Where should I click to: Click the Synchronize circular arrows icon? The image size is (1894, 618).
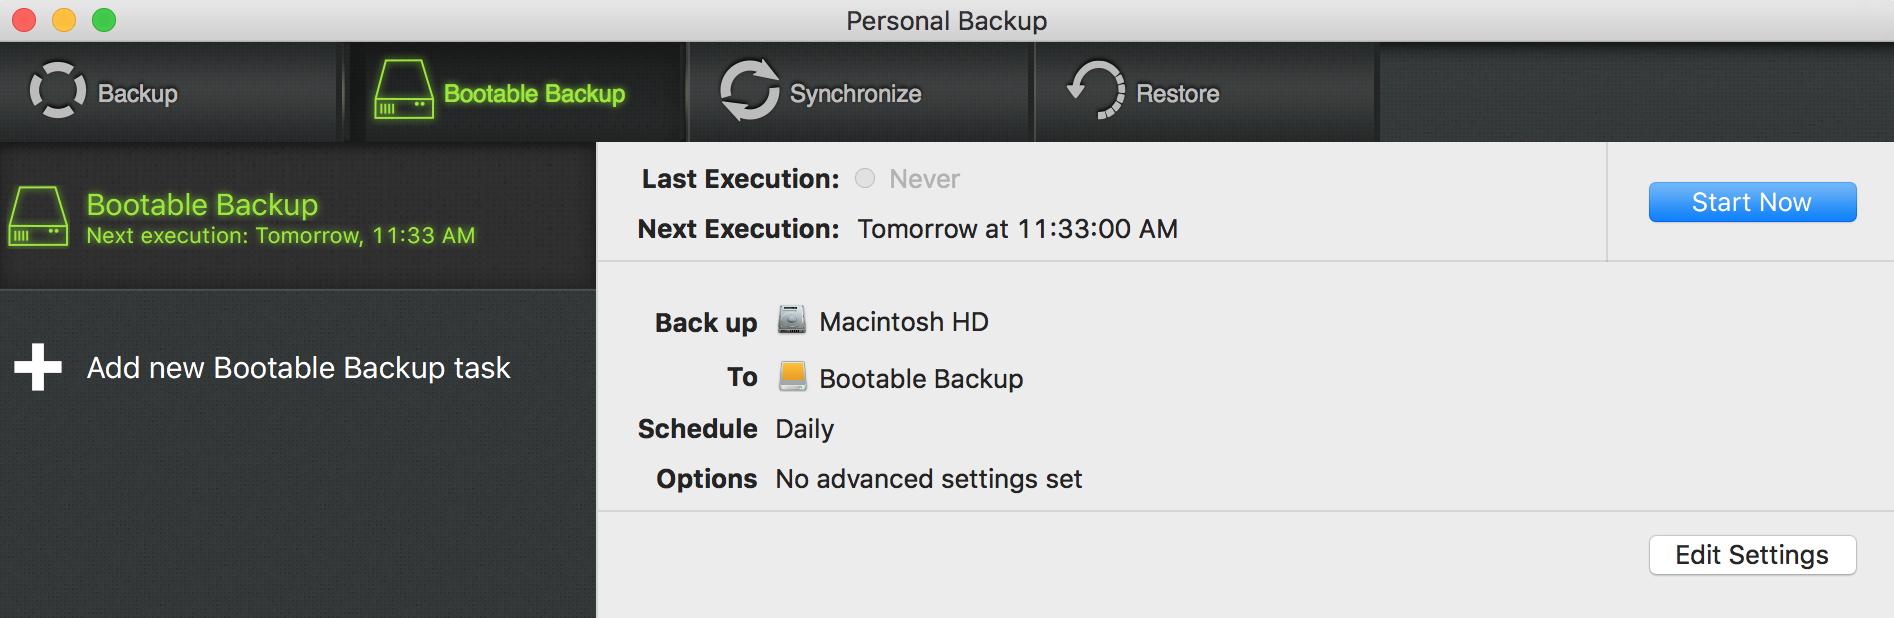[749, 90]
